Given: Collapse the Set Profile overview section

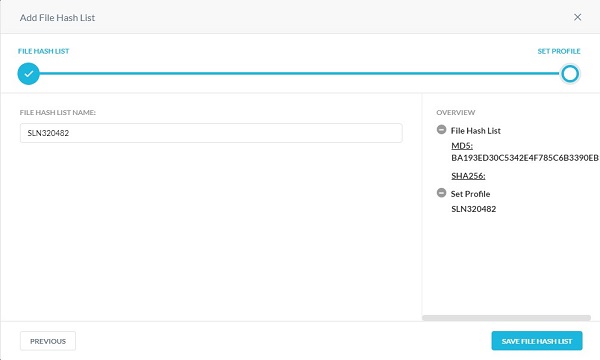Looking at the screenshot, I should pyautogui.click(x=441, y=193).
